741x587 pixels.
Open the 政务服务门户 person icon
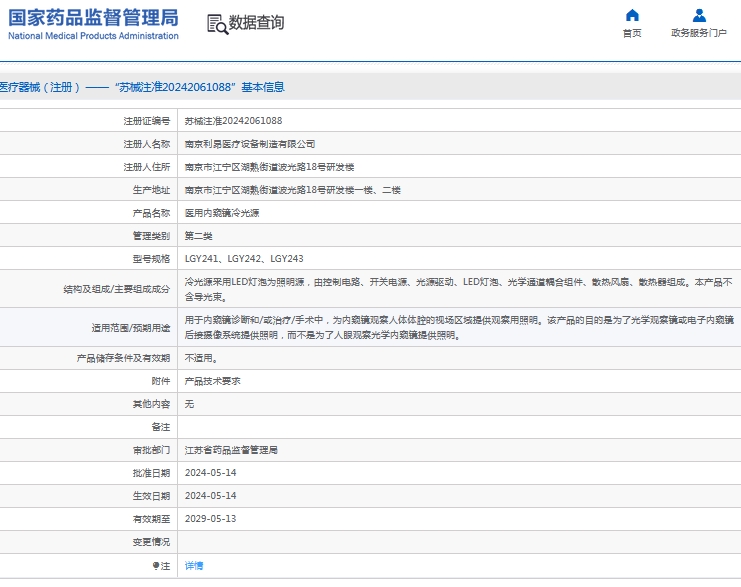click(699, 16)
